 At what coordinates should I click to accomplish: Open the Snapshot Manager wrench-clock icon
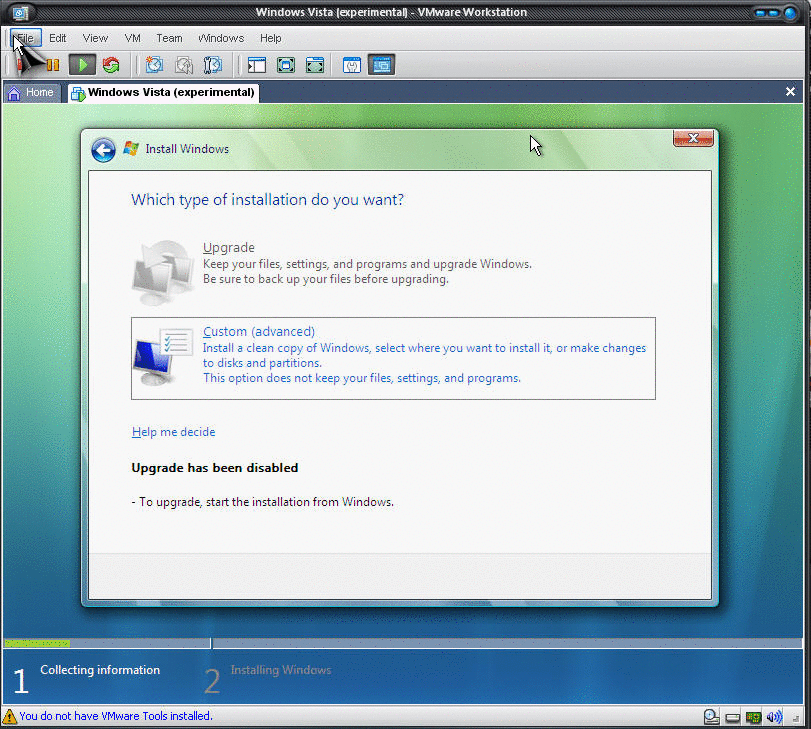click(x=213, y=65)
